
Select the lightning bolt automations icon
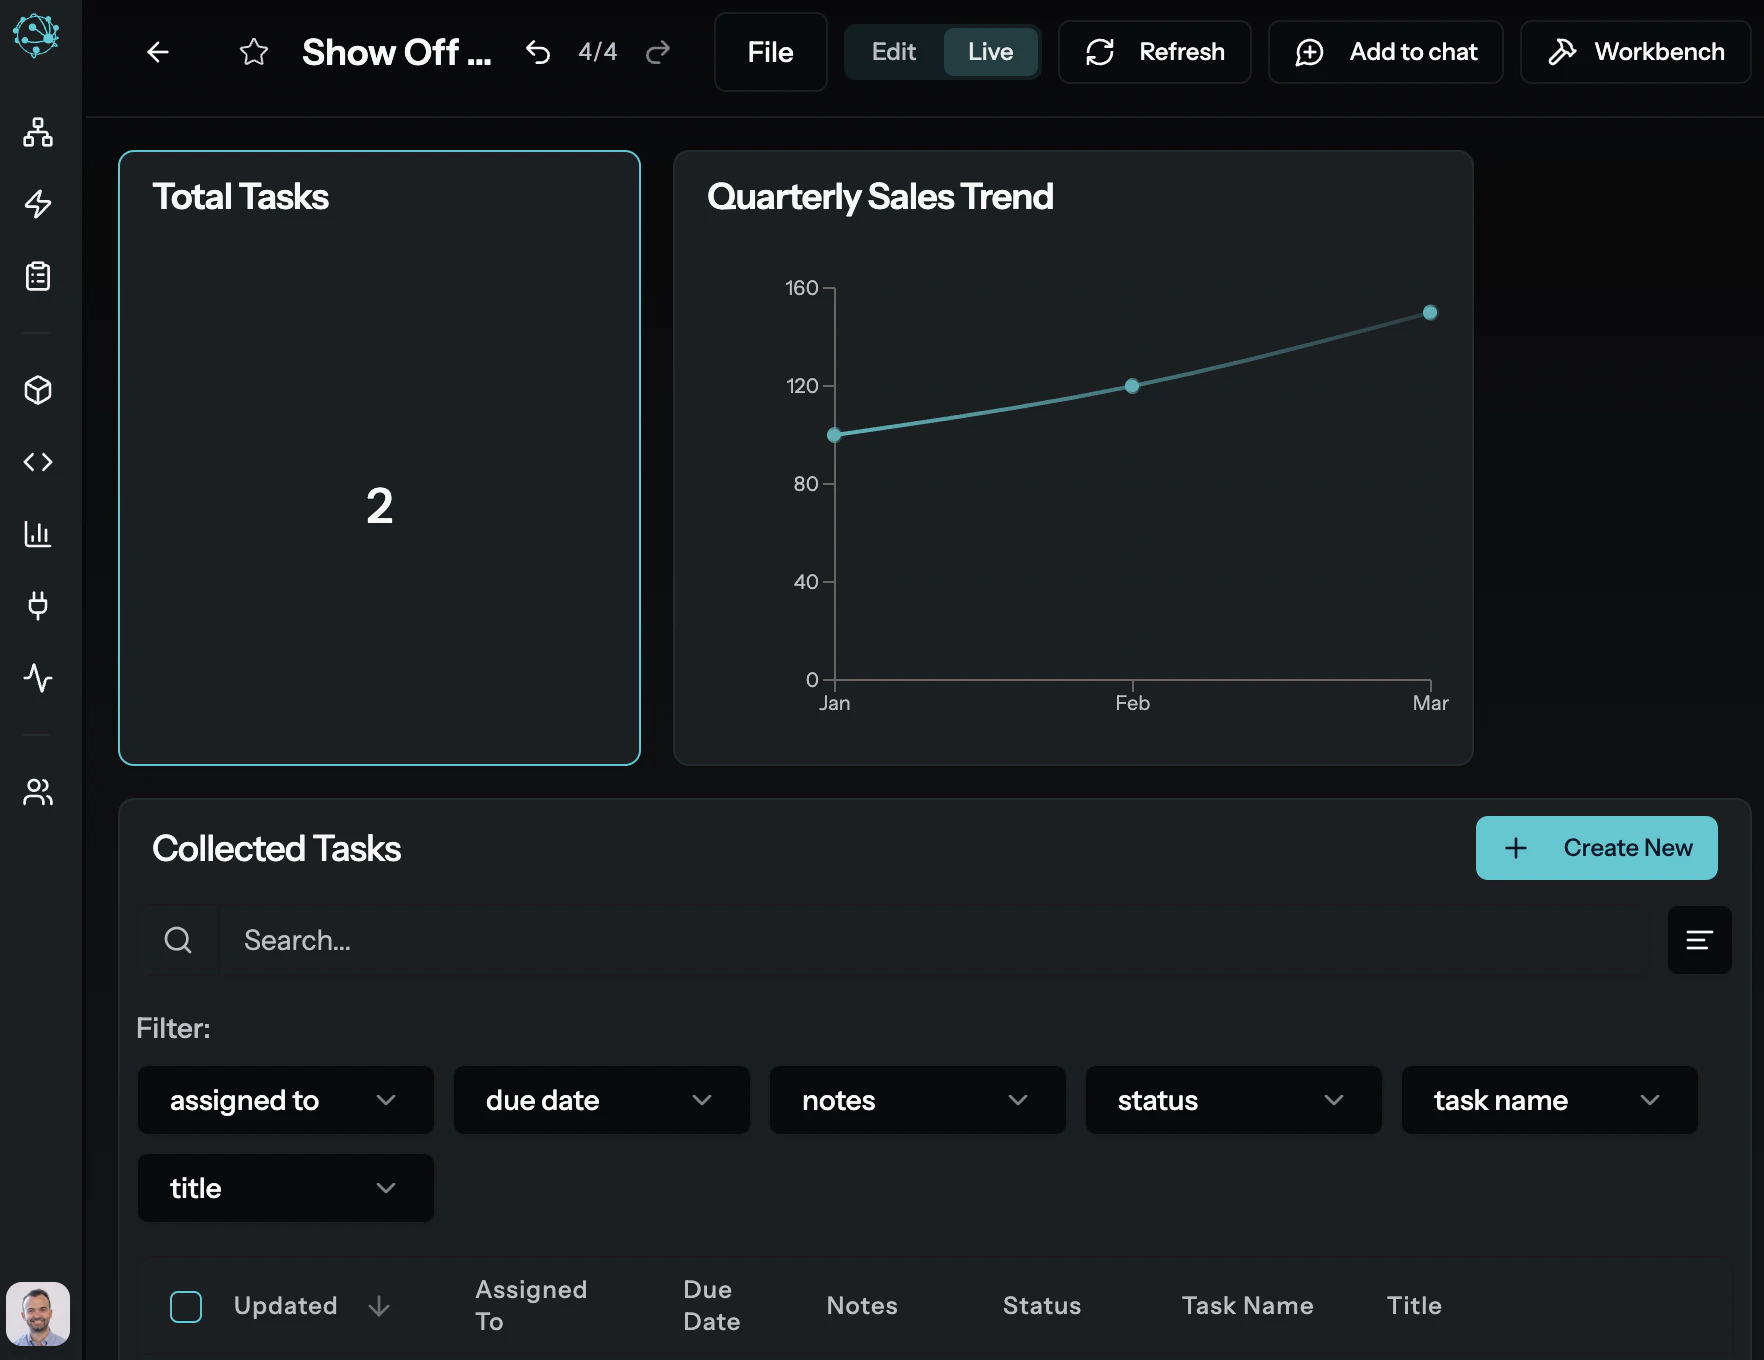(37, 204)
